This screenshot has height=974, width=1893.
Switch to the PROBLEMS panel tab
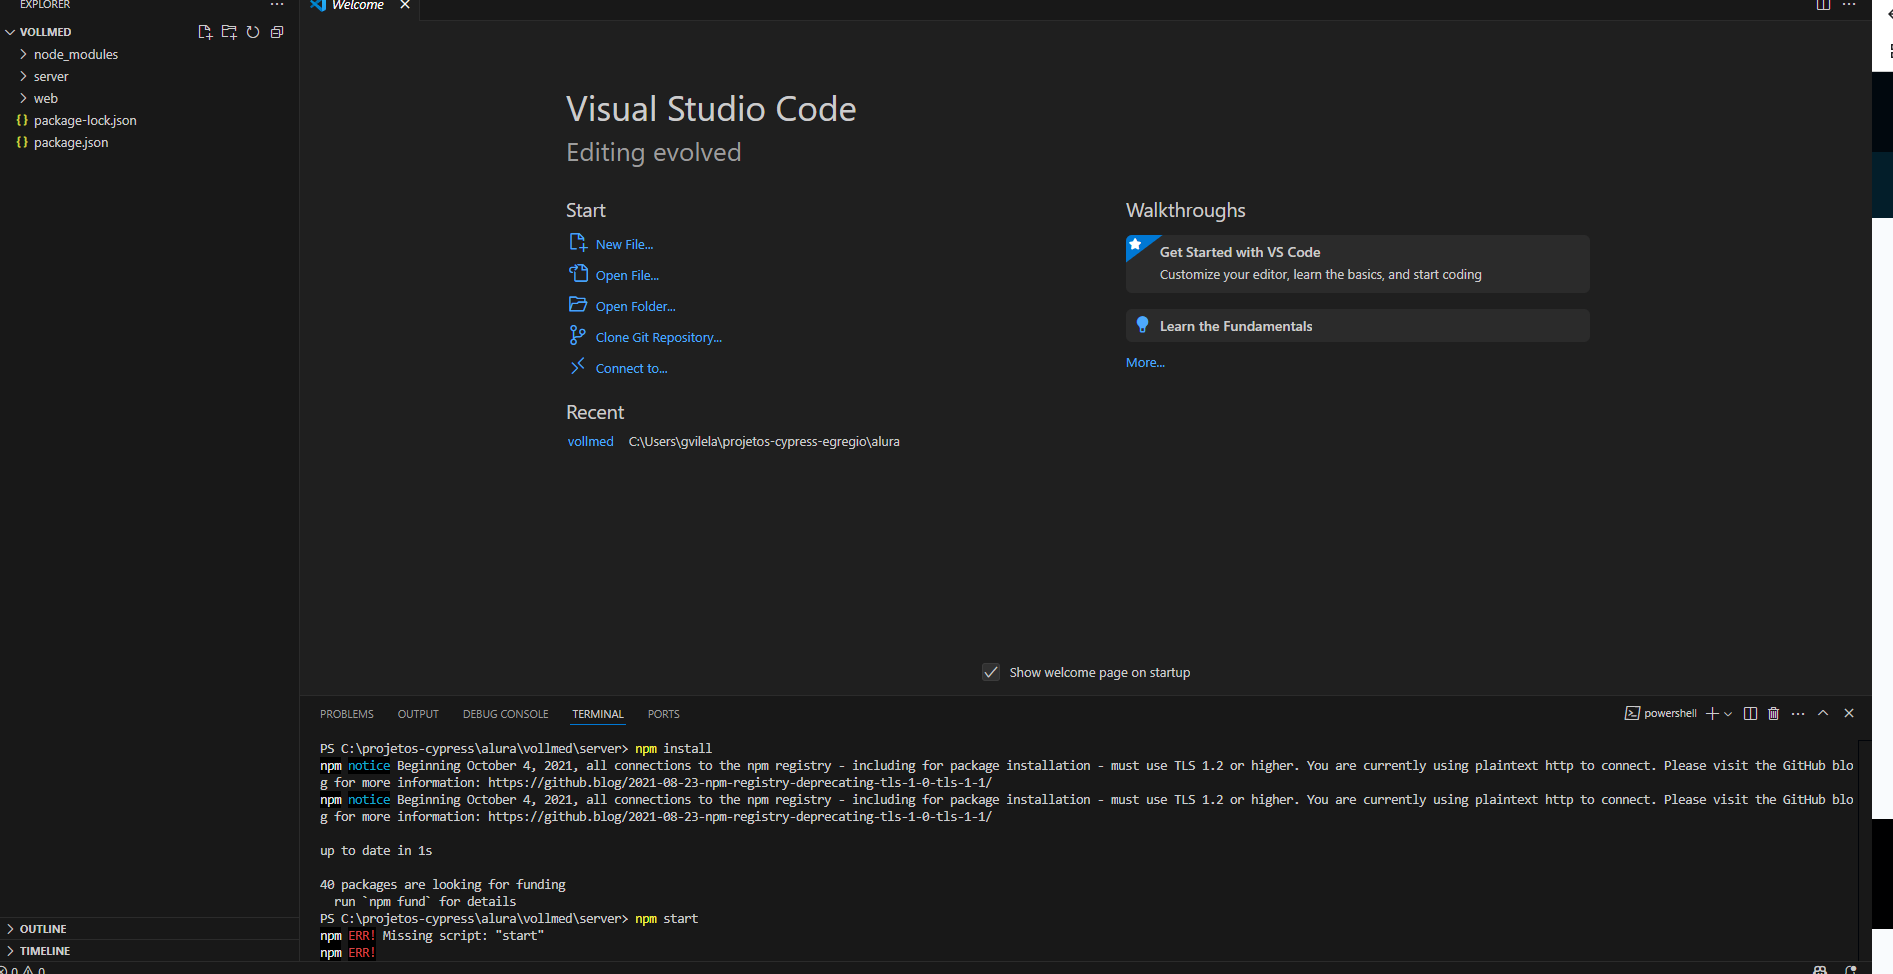346,714
